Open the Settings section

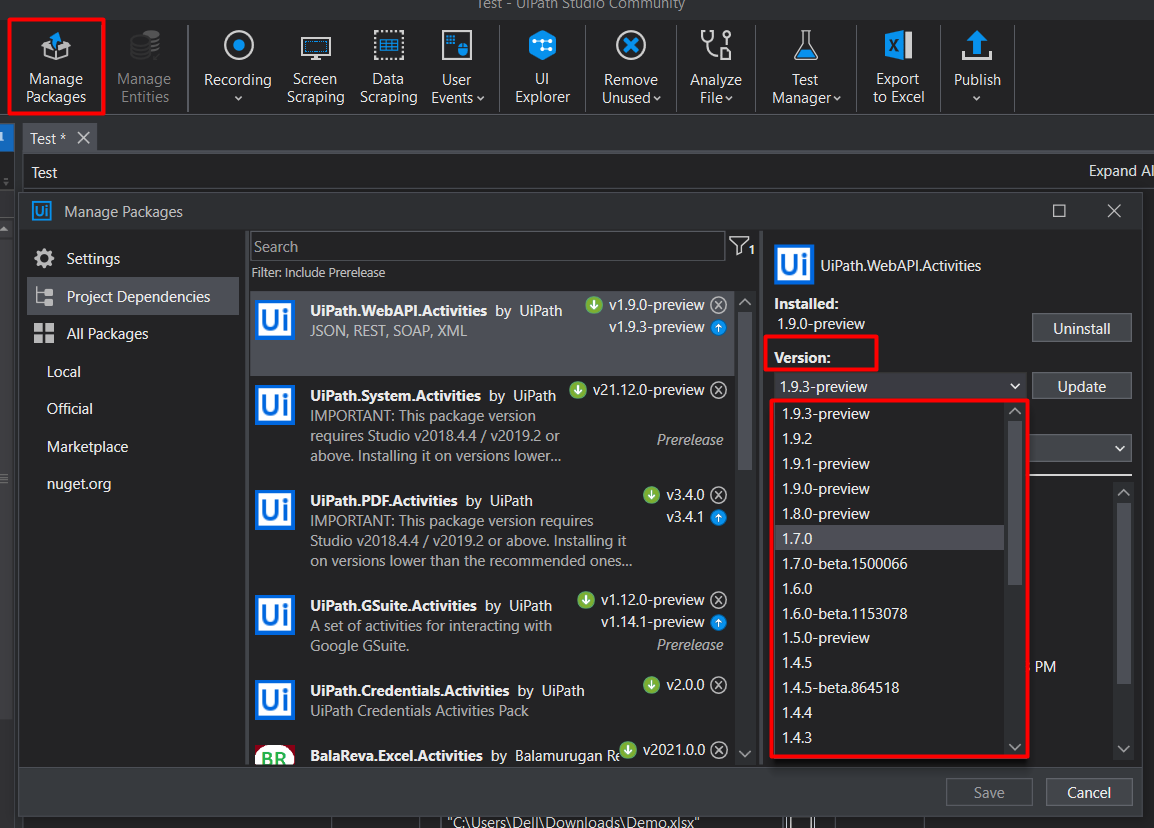93,259
